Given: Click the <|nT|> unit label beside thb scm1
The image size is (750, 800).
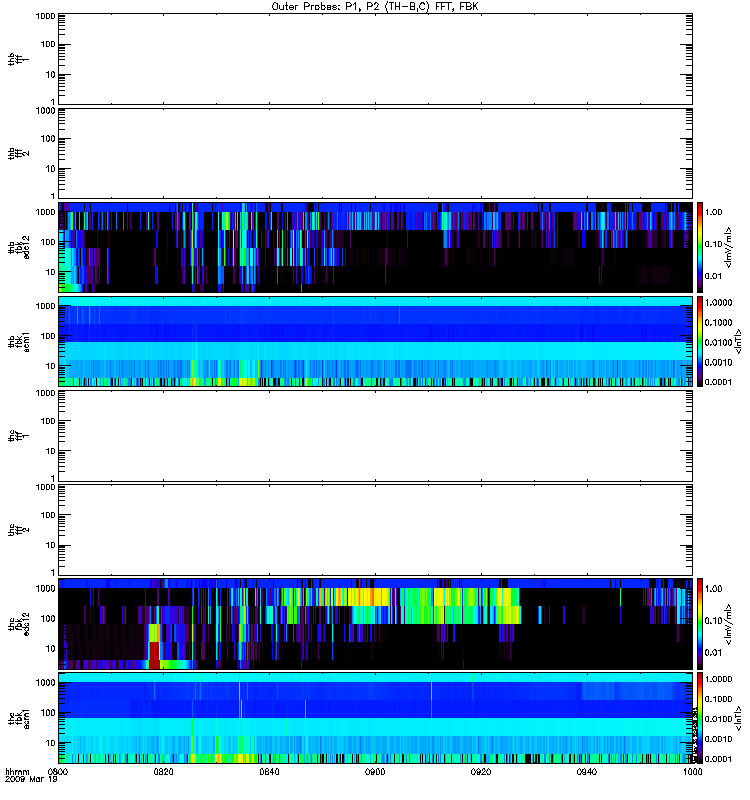Looking at the screenshot, I should pos(737,341).
